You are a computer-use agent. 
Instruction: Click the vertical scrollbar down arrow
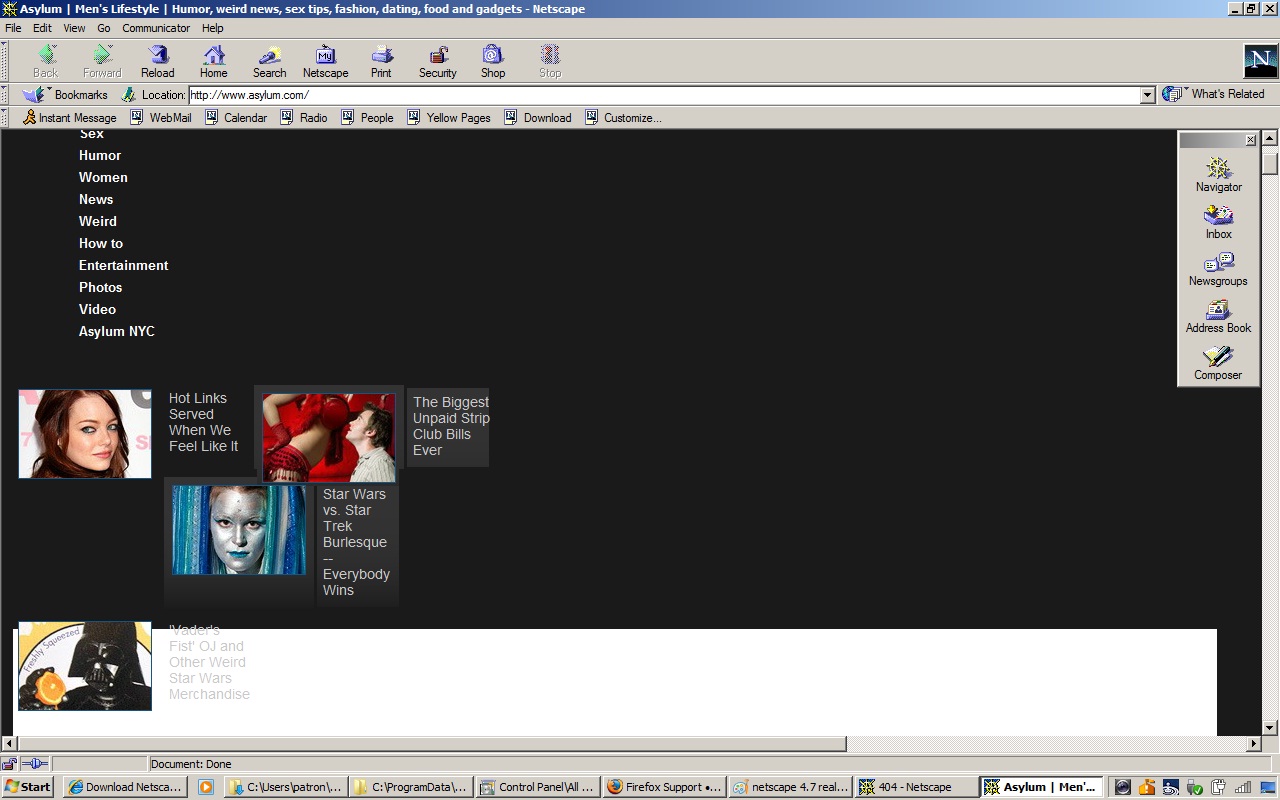1270,728
